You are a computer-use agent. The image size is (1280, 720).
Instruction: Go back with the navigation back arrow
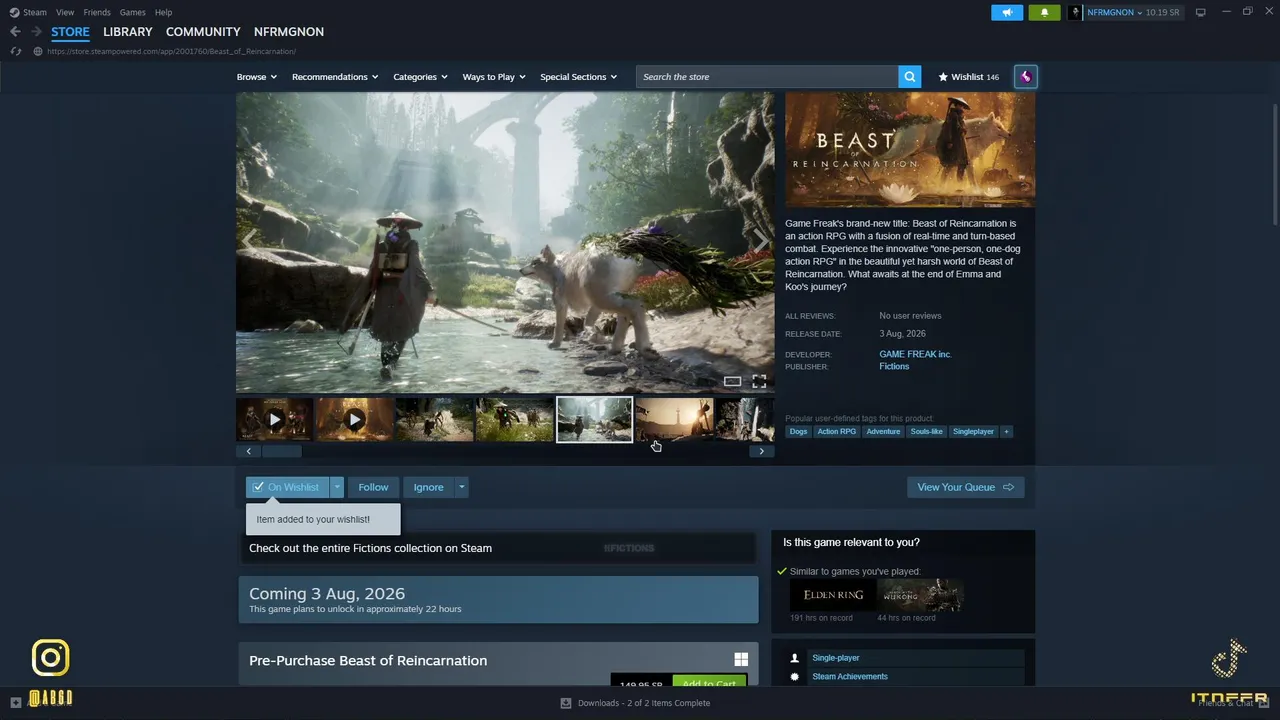coord(15,32)
